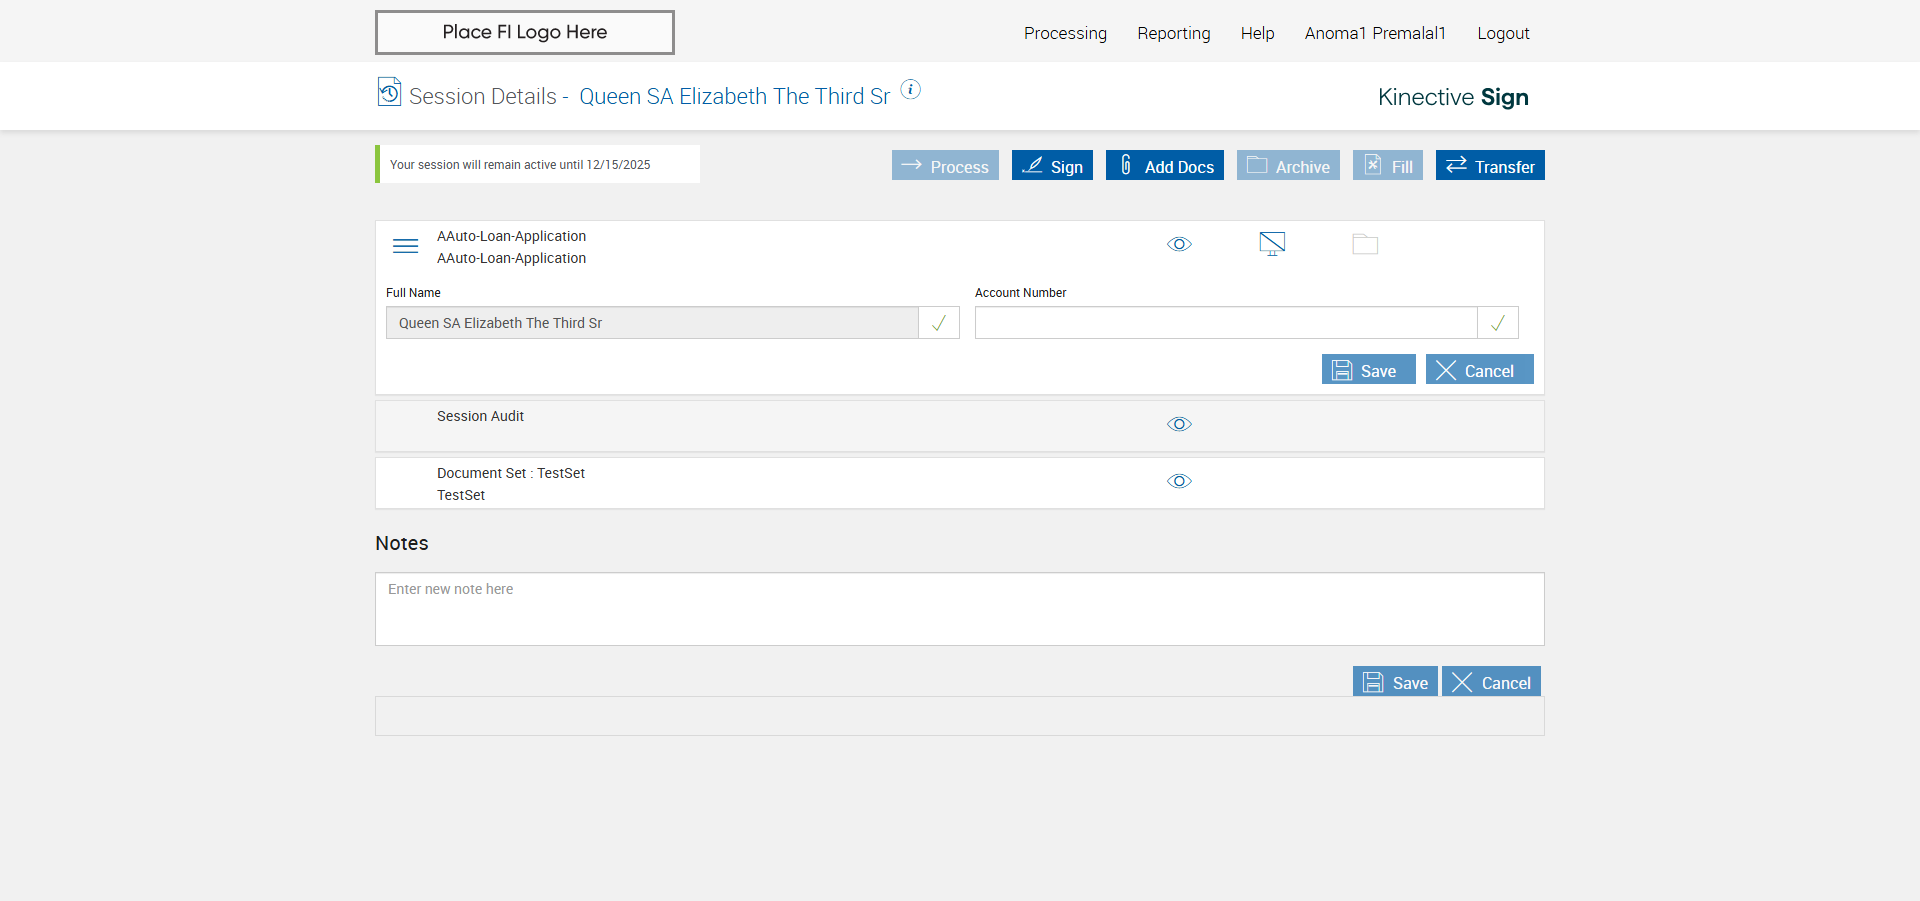The width and height of the screenshot is (1920, 901).
Task: Open the Help menu
Action: pos(1257,33)
